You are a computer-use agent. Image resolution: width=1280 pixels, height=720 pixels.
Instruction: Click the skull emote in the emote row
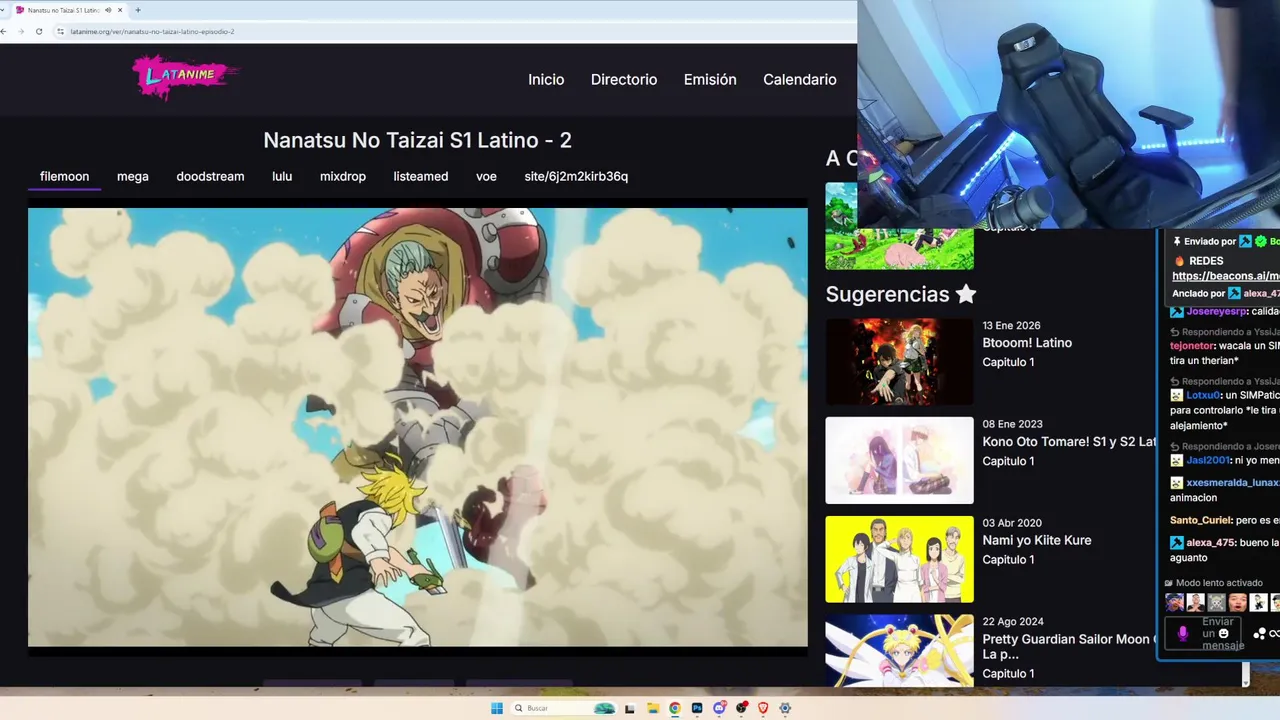click(x=1216, y=603)
